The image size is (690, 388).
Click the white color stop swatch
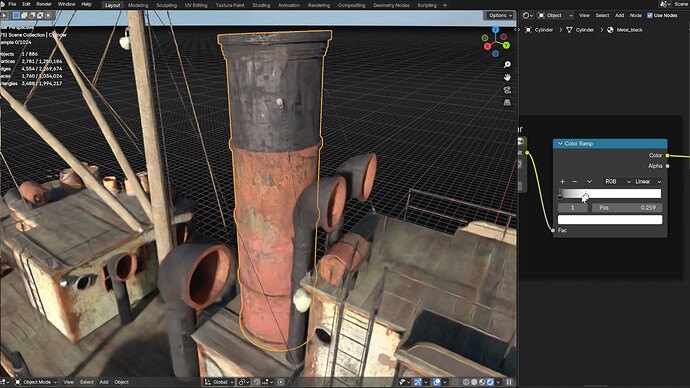[610, 220]
